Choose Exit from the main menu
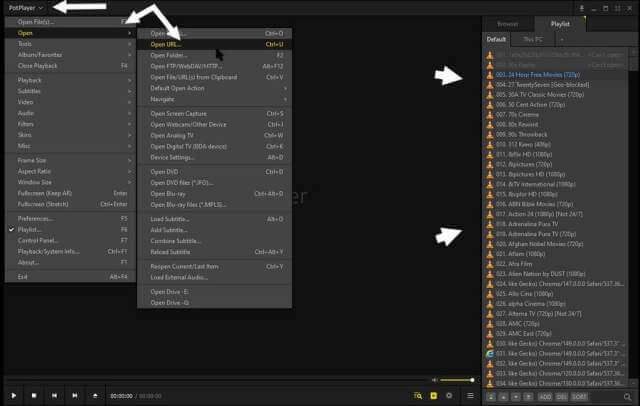Screen dimensions: 640x406 click(x=70, y=277)
